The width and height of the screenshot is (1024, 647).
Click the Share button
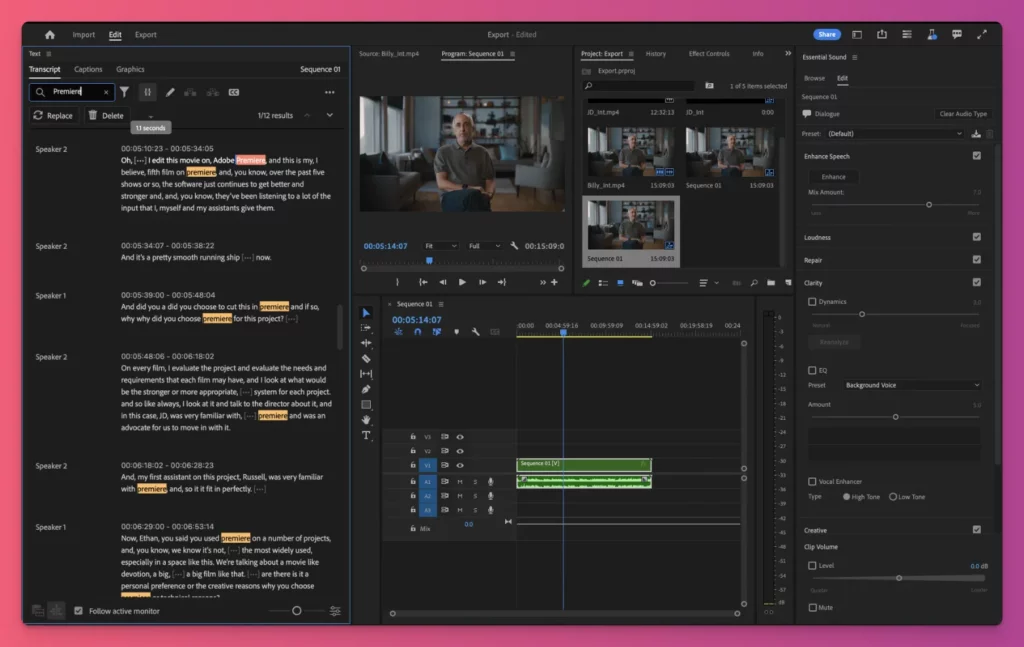(827, 35)
